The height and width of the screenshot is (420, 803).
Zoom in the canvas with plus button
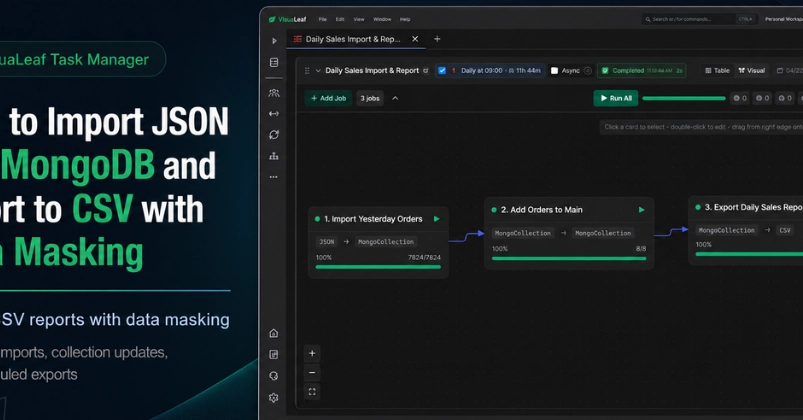coord(312,353)
